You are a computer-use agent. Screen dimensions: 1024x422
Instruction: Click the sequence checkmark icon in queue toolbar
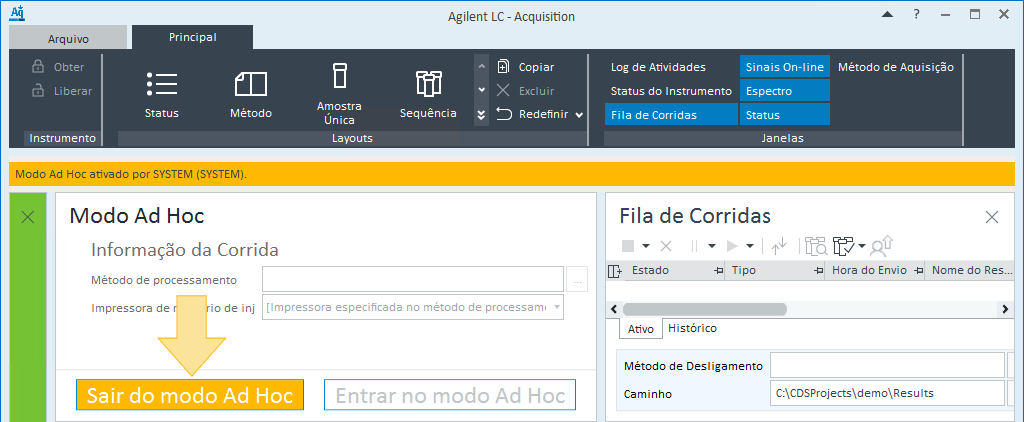[844, 246]
